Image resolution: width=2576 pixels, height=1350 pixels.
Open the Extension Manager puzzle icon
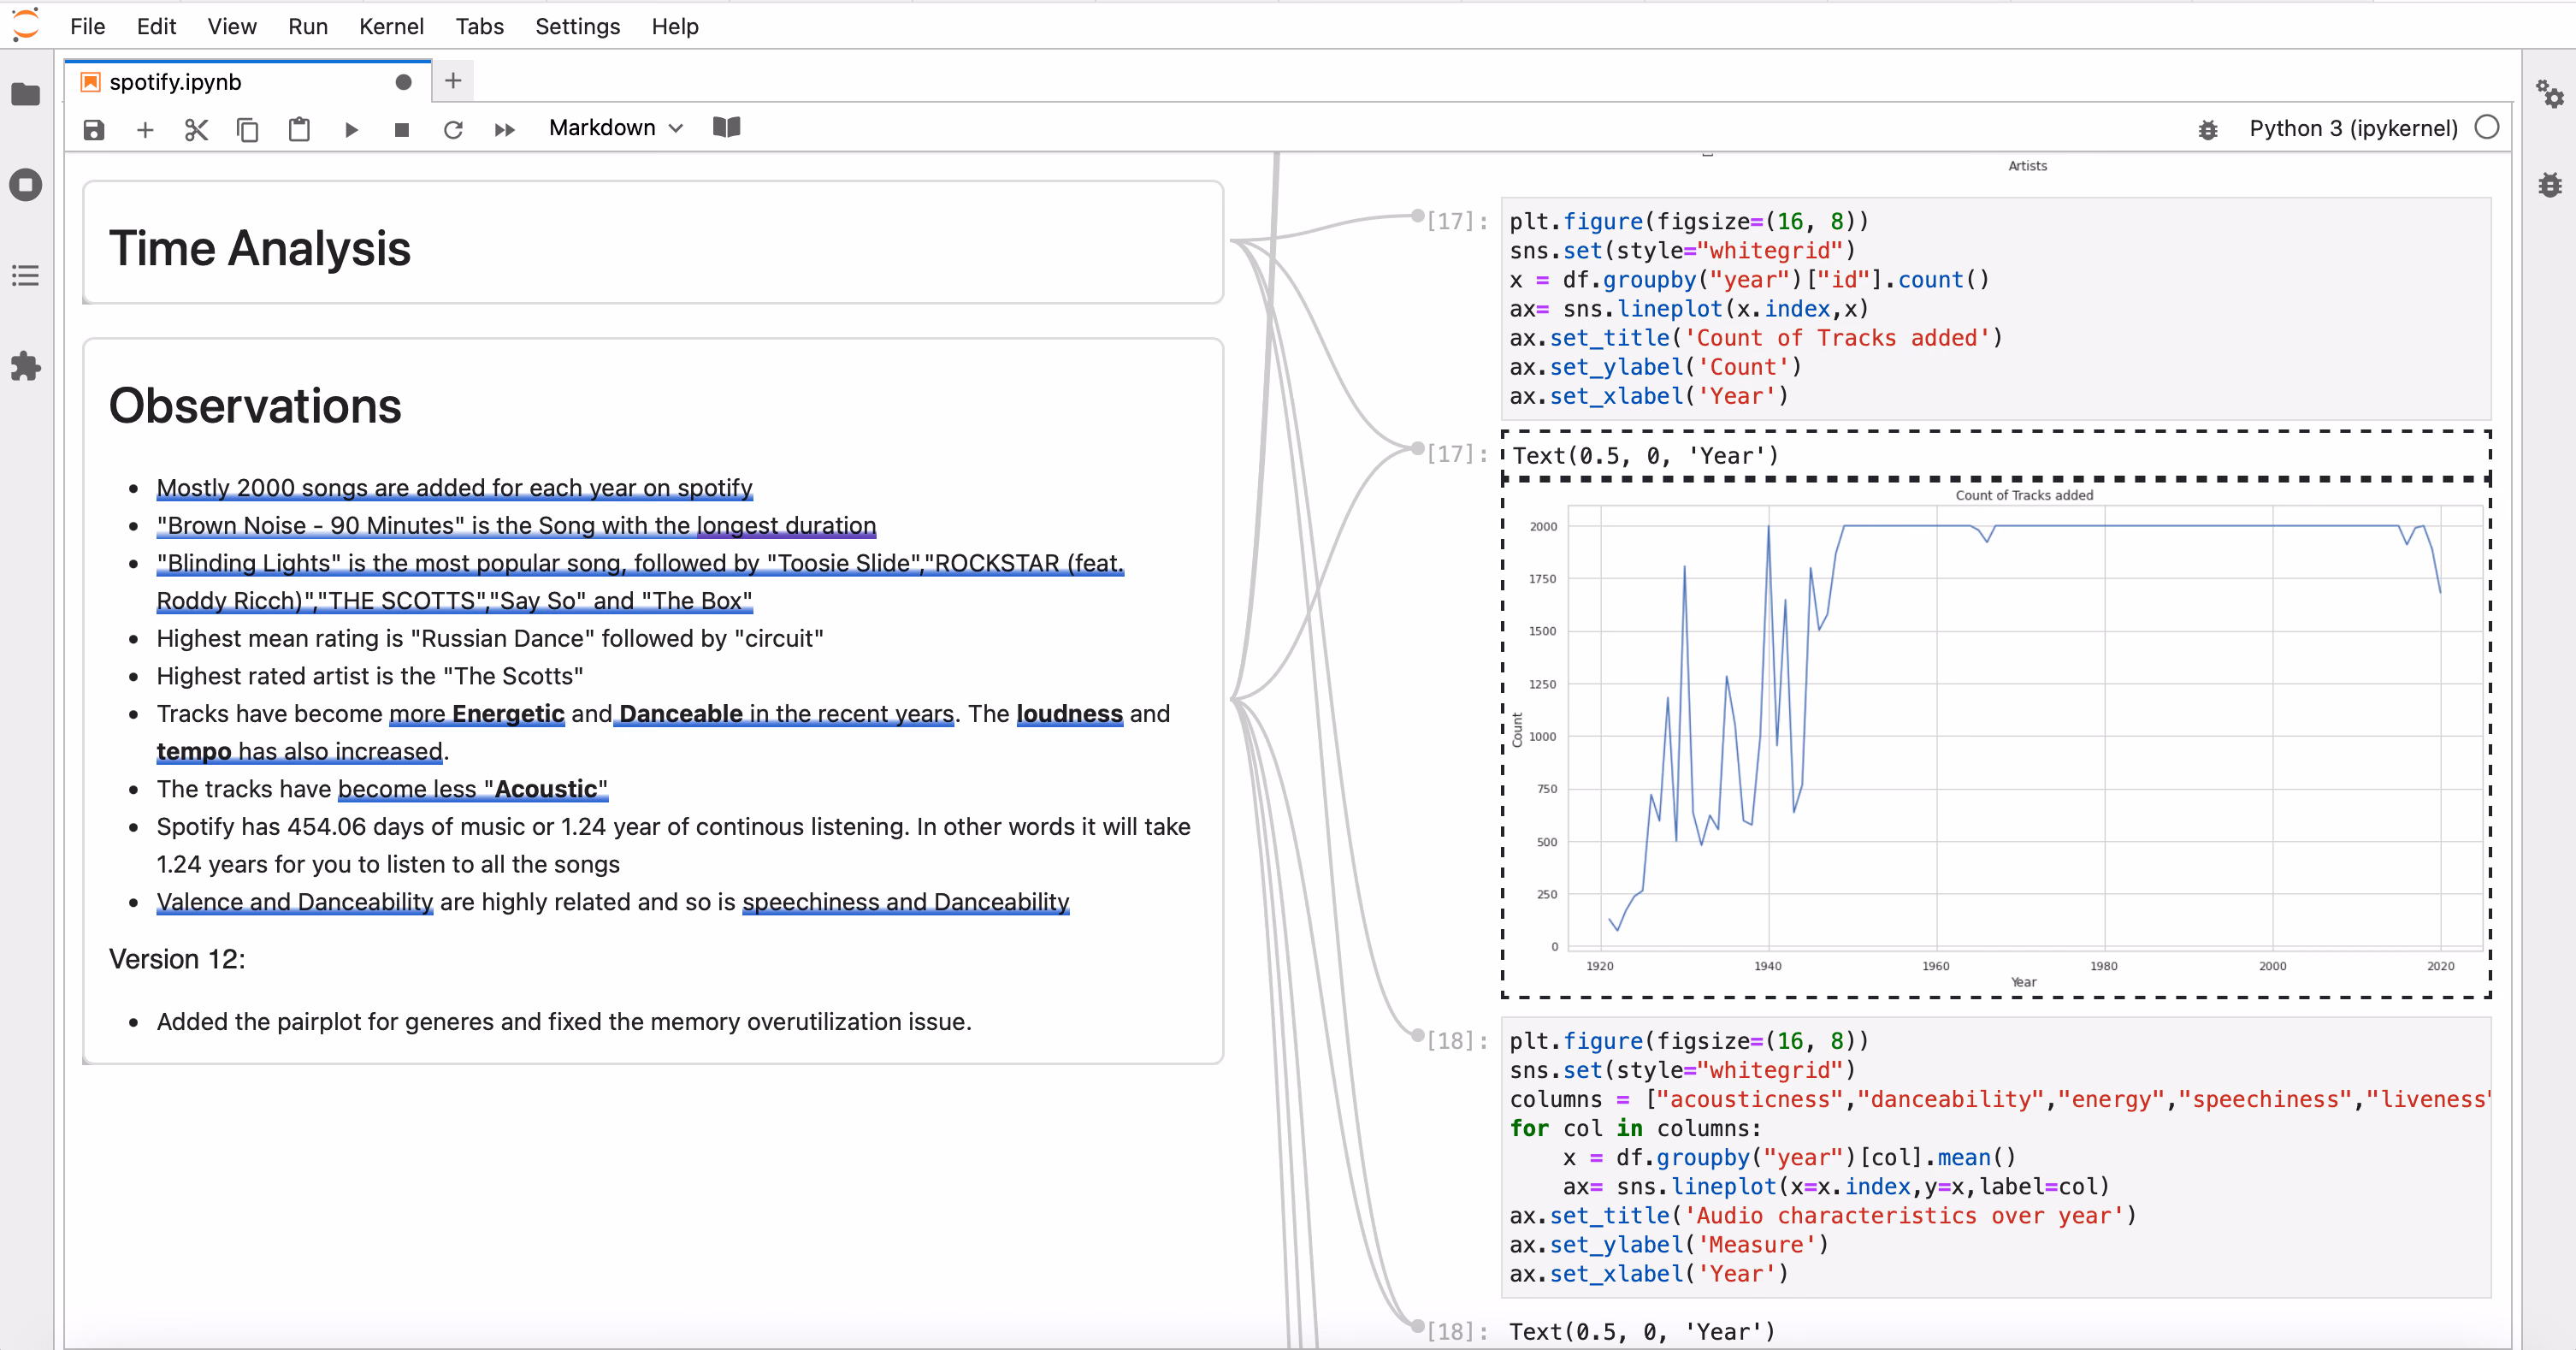click(26, 367)
